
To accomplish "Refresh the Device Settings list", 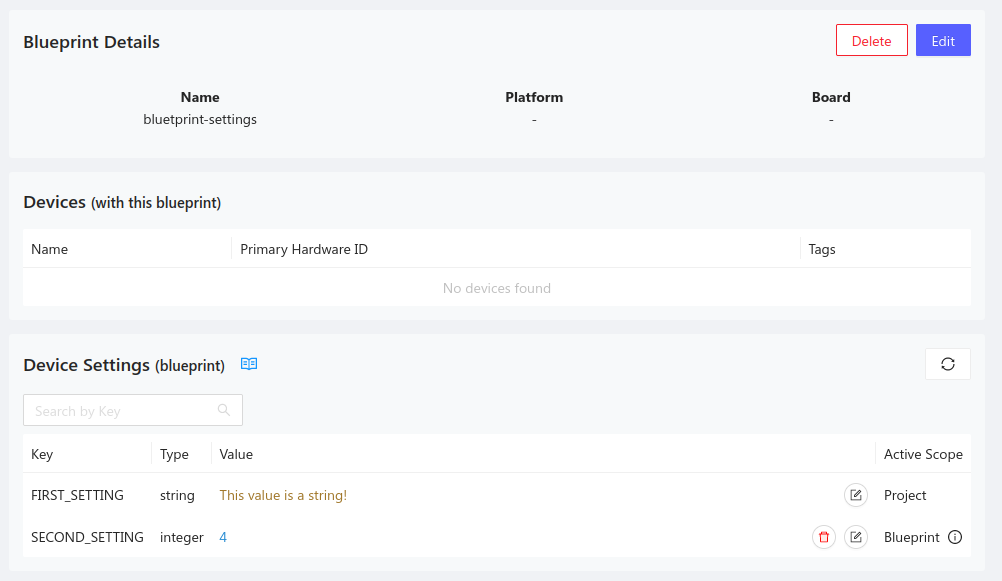I will click(x=947, y=364).
